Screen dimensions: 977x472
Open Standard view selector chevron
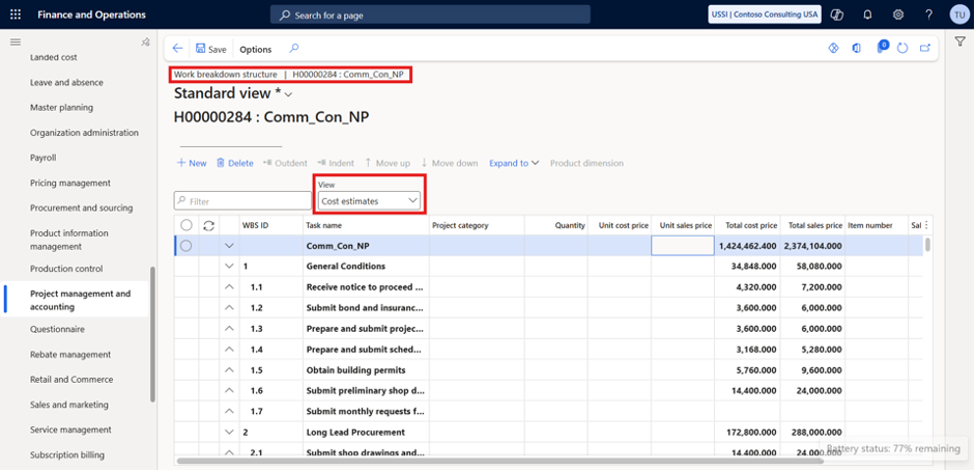coord(288,95)
